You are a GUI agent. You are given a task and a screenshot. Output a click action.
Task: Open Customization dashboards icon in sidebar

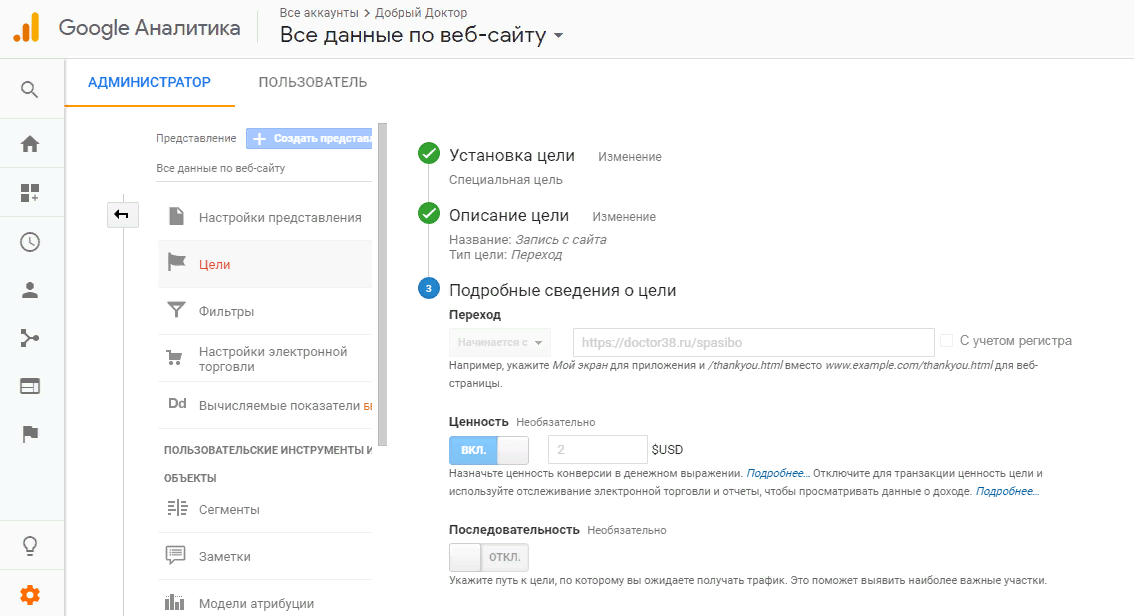click(x=30, y=193)
